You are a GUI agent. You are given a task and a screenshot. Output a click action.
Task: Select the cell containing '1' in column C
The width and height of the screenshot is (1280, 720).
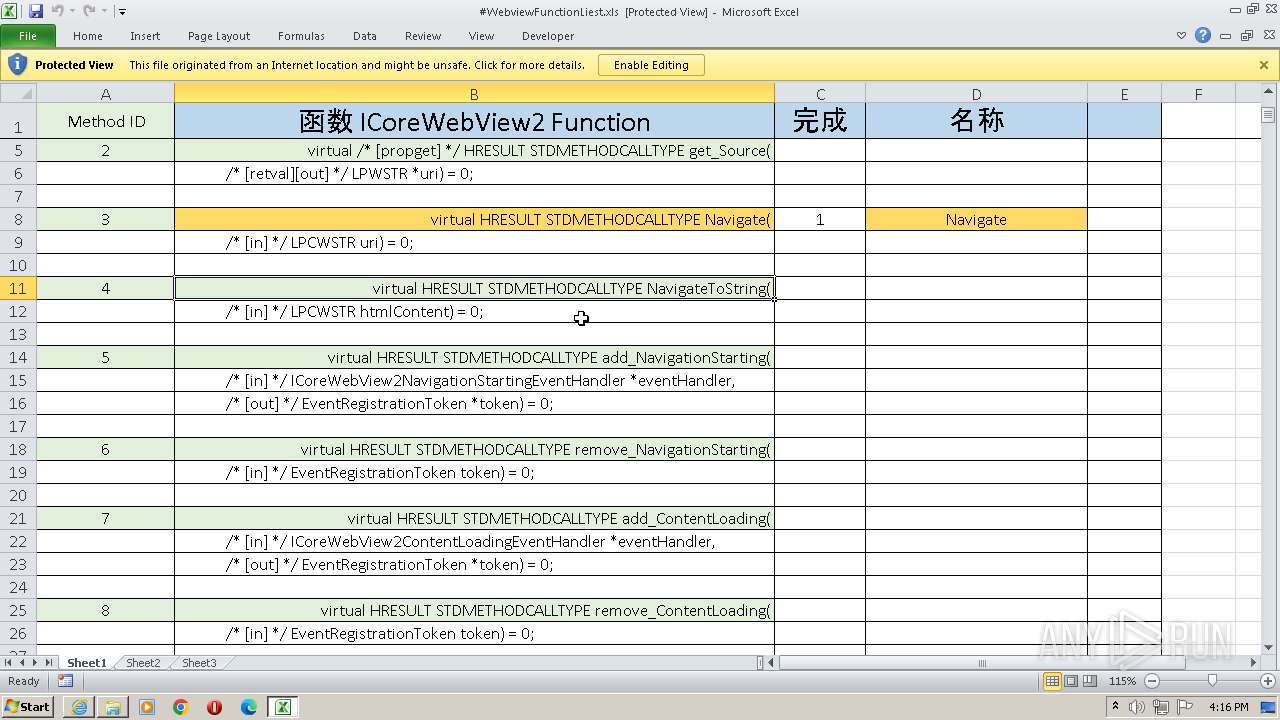click(820, 219)
